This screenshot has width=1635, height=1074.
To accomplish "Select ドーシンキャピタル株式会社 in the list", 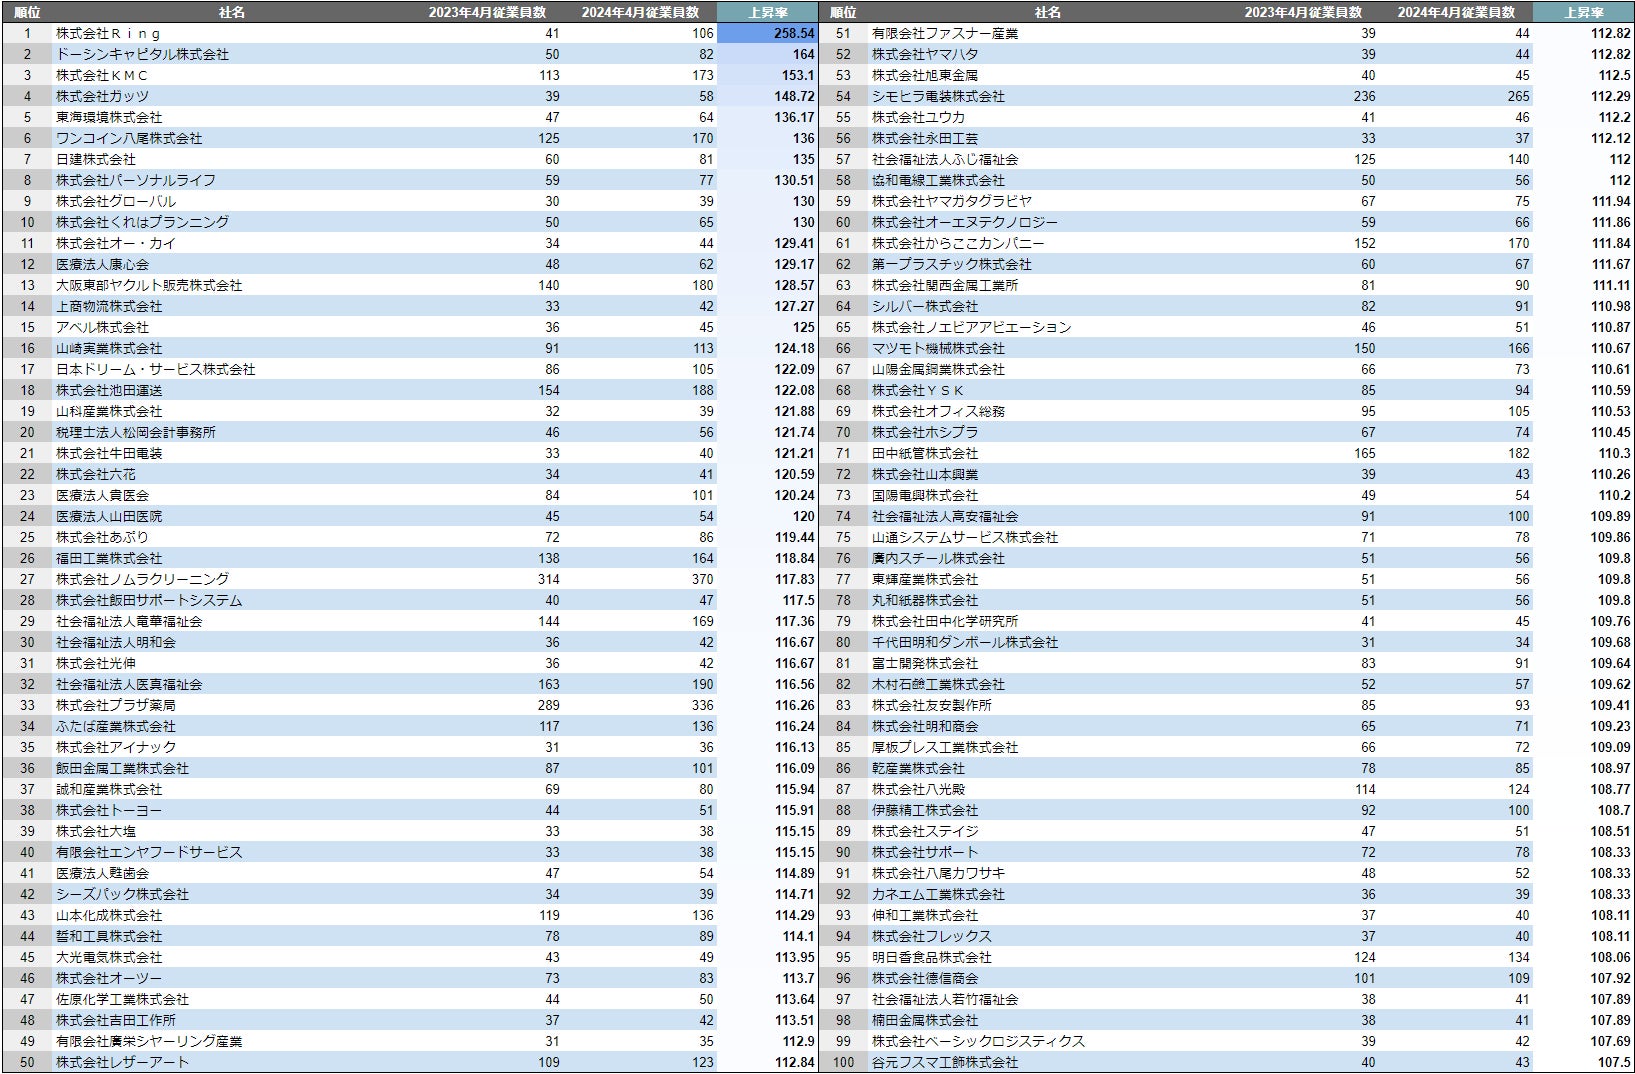I will [142, 54].
